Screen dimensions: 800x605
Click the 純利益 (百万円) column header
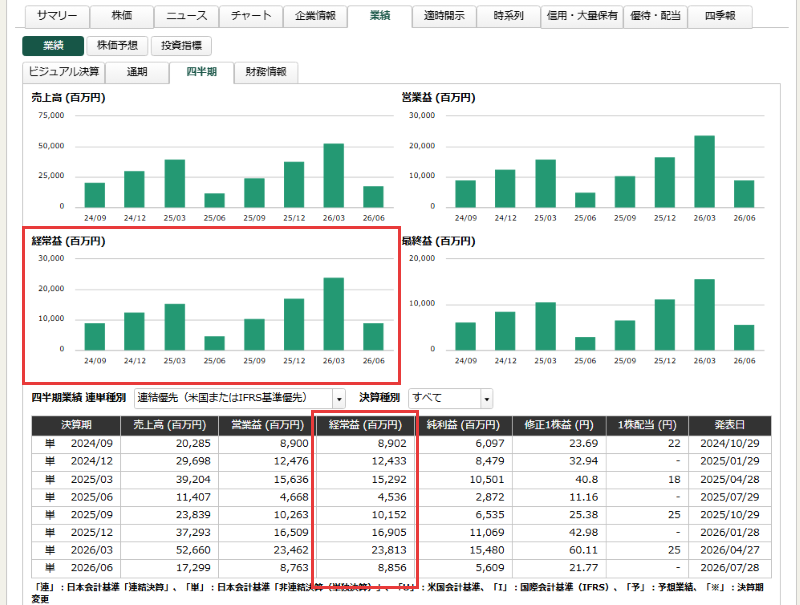463,425
